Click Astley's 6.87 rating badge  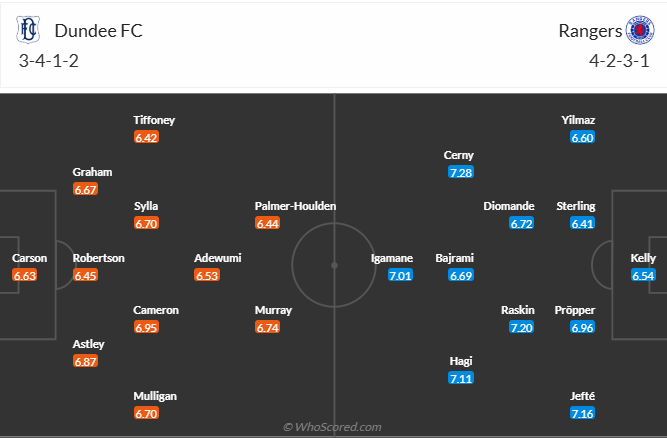click(x=85, y=361)
